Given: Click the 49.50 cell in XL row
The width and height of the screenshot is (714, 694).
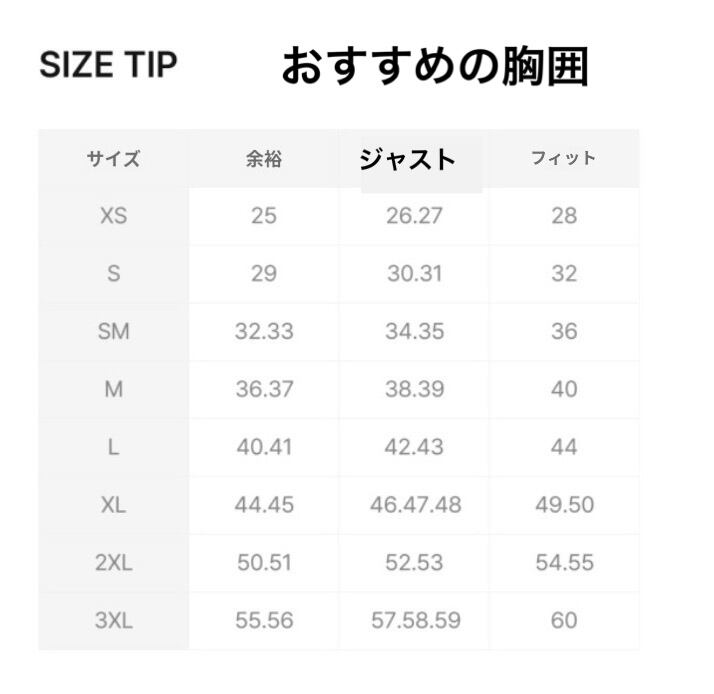Looking at the screenshot, I should pyautogui.click(x=564, y=506).
